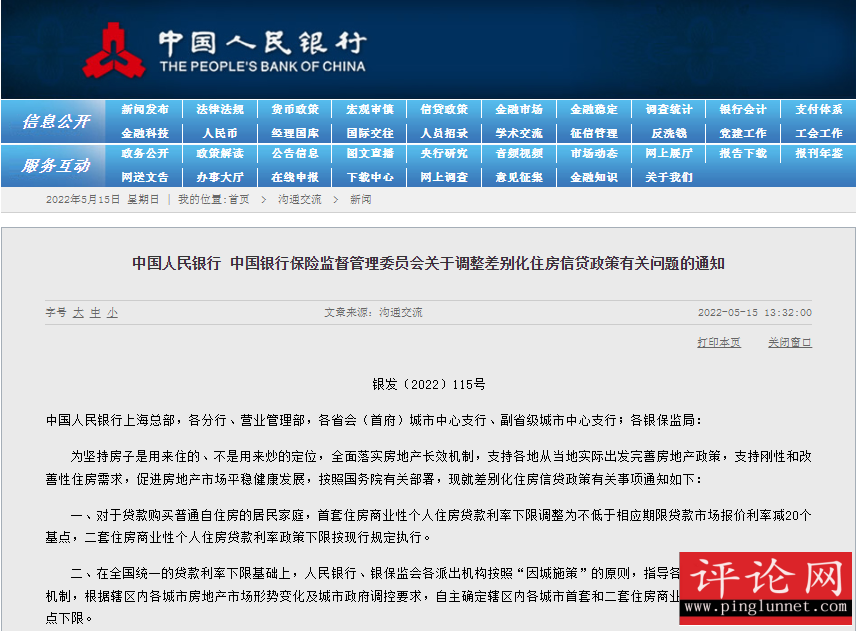Click 金融知识 in service menu
This screenshot has width=857, height=631.
coord(594,178)
